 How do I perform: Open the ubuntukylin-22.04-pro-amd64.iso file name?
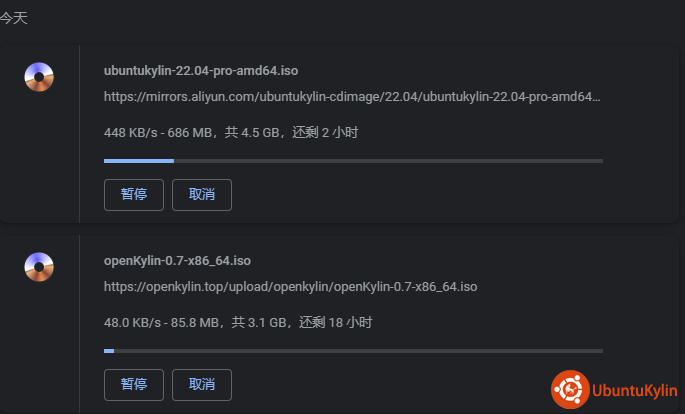click(x=201, y=71)
